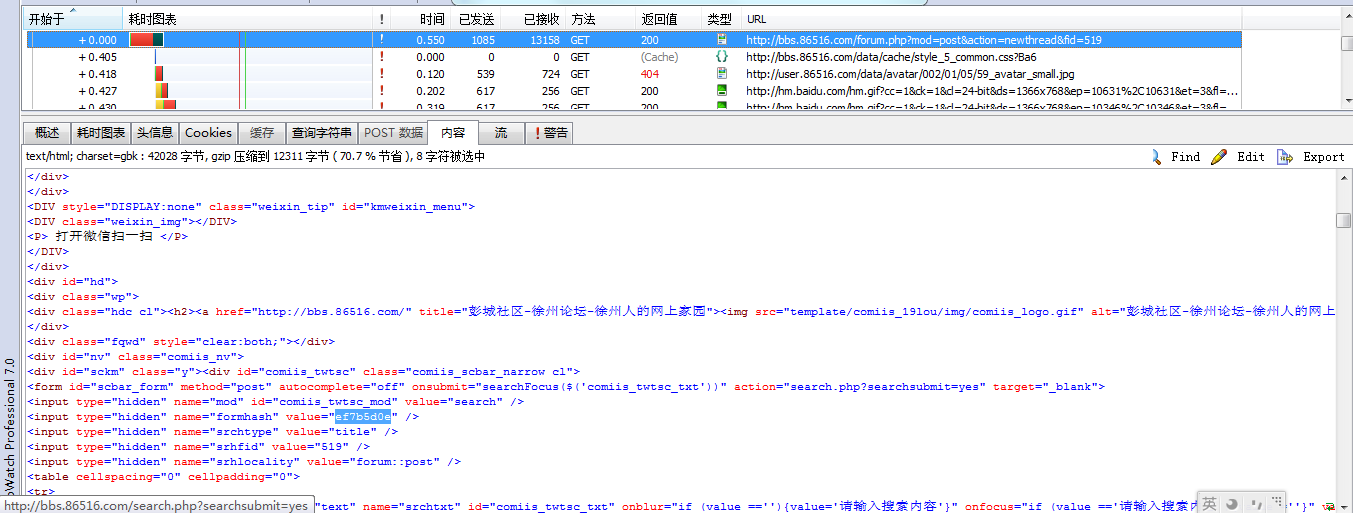
Task: Click warning mark in the +0.427 row
Action: pyautogui.click(x=381, y=91)
